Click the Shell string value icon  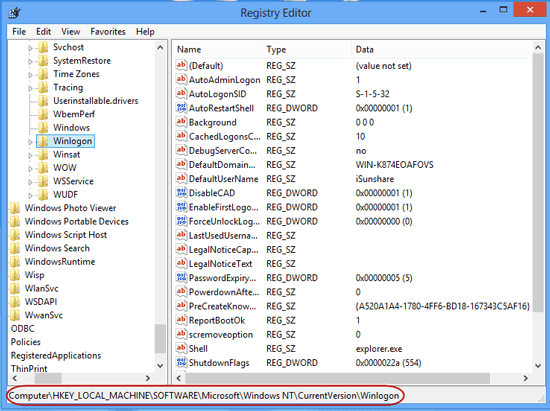coord(181,348)
